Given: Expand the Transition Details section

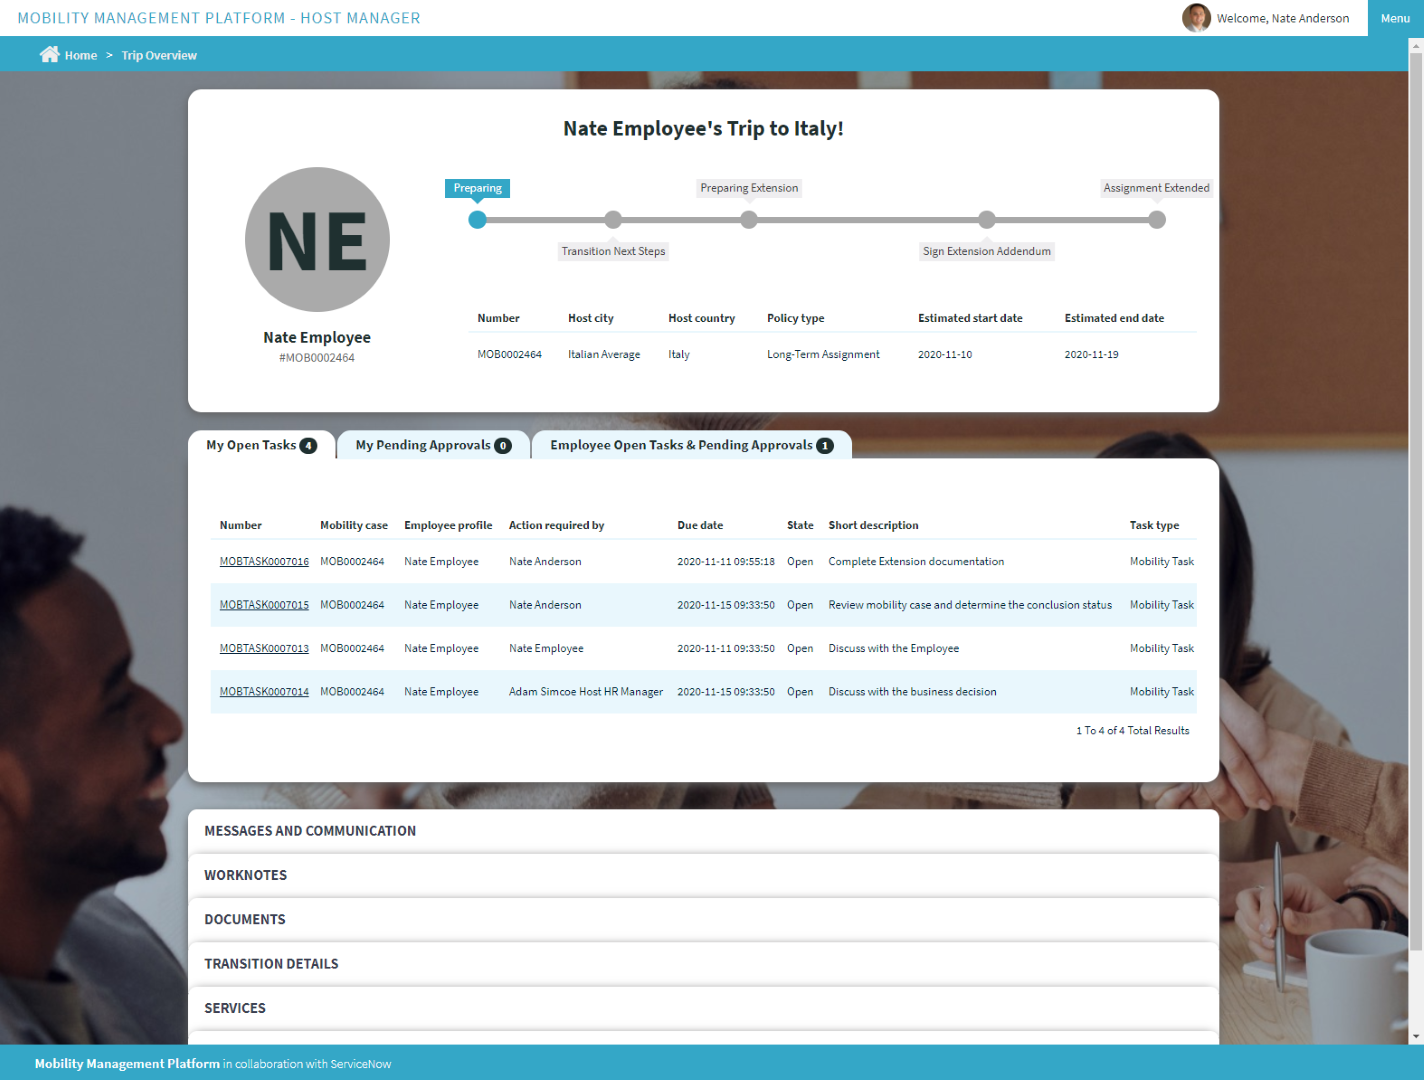Looking at the screenshot, I should click(271, 964).
